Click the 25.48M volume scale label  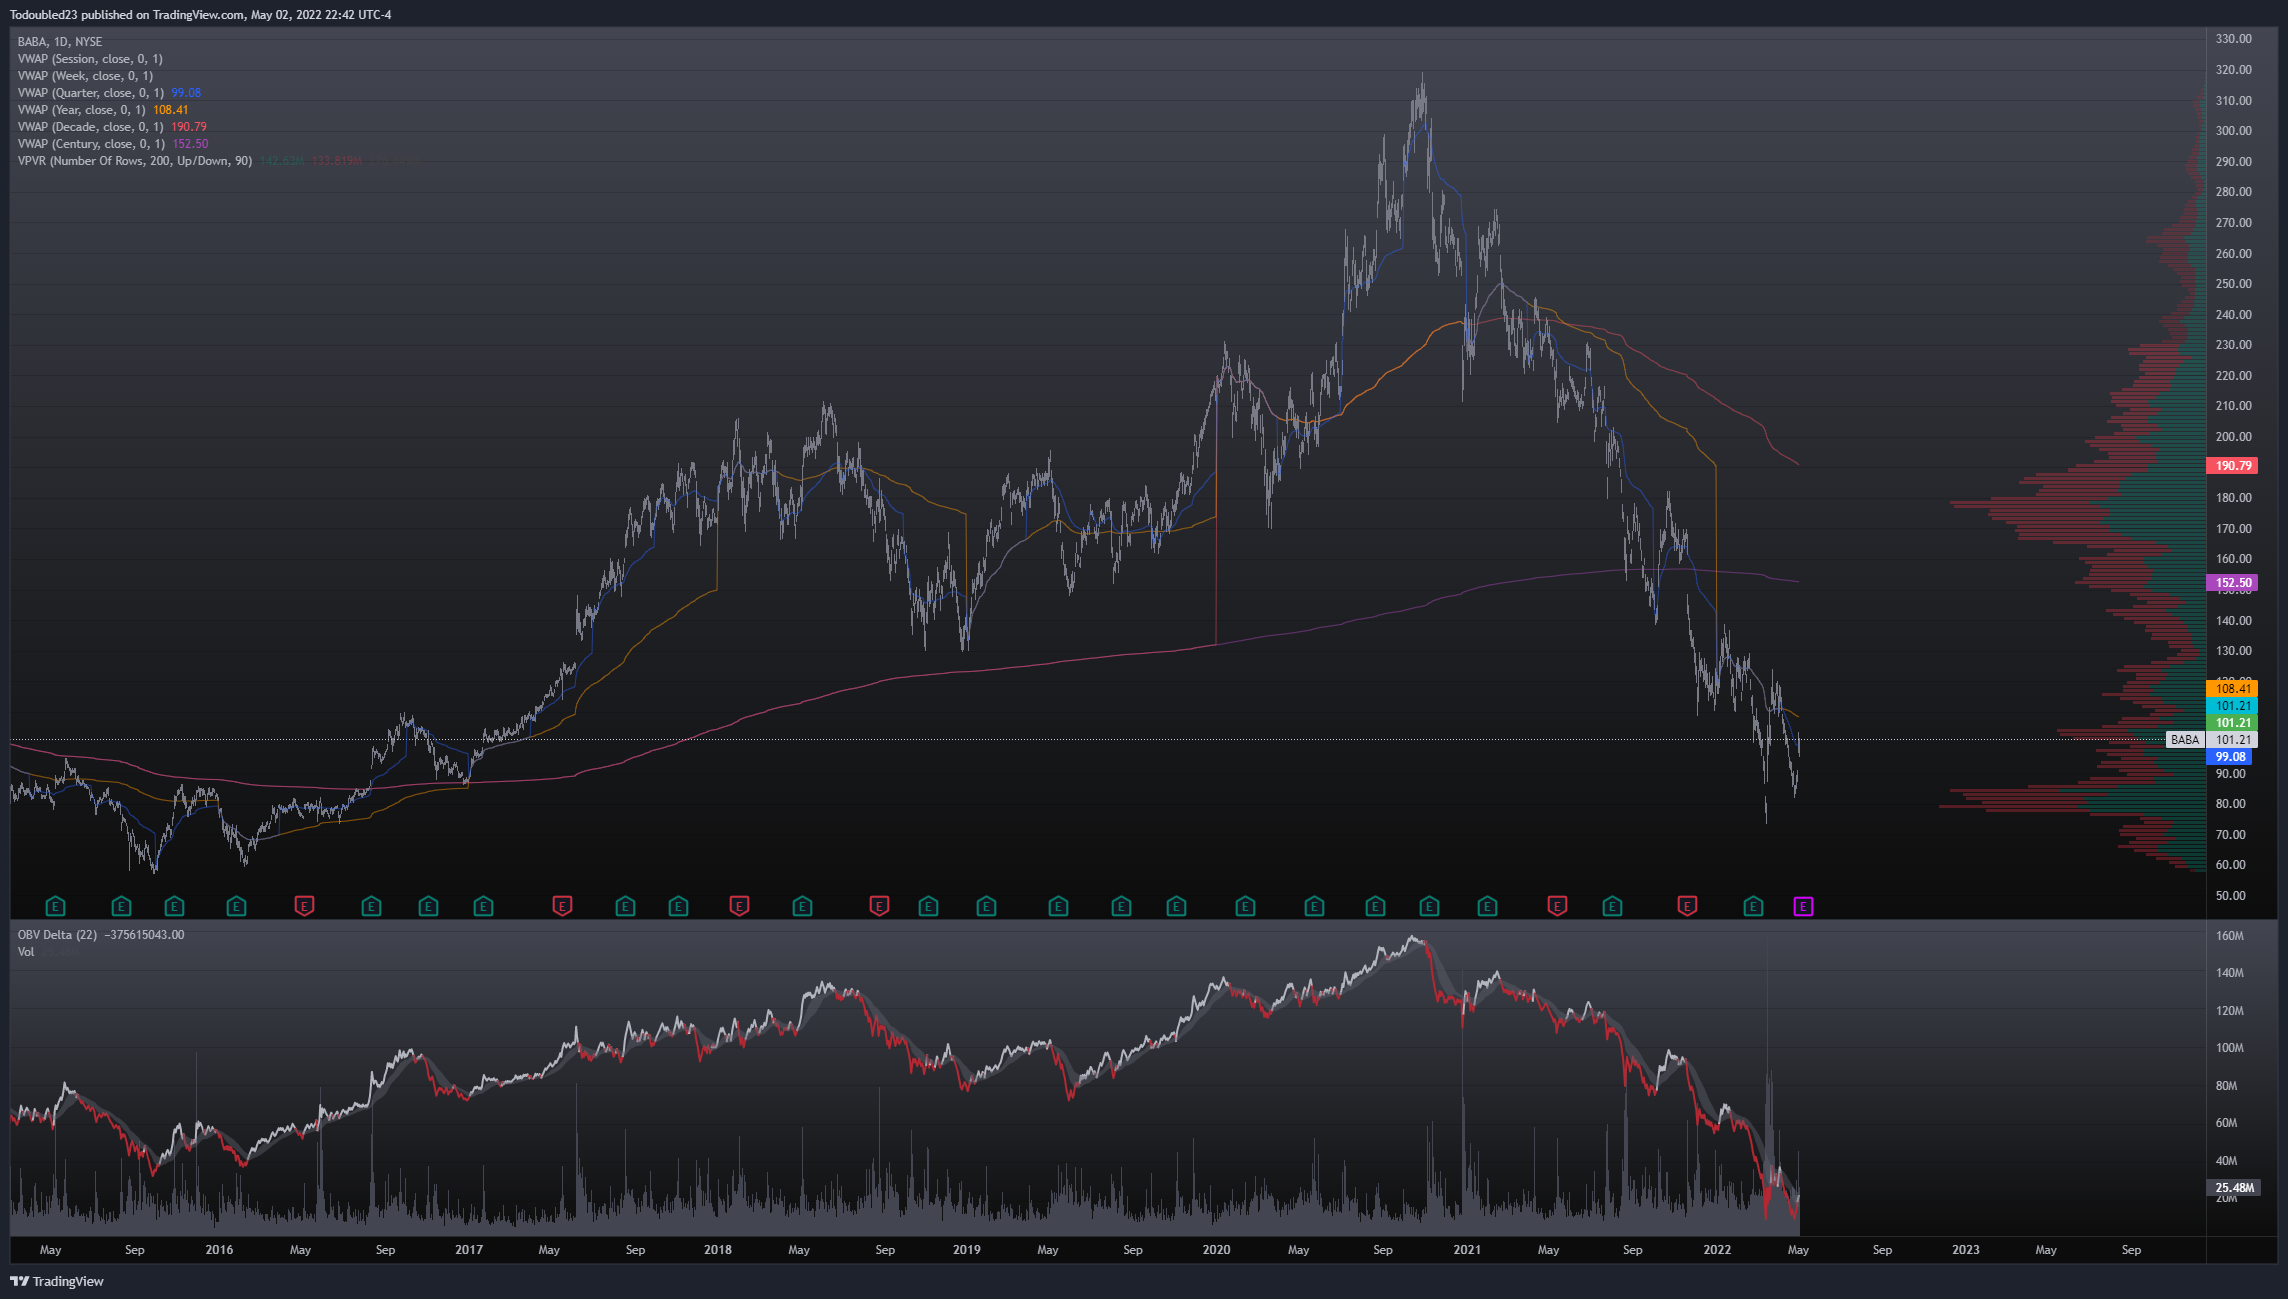tap(2232, 1188)
